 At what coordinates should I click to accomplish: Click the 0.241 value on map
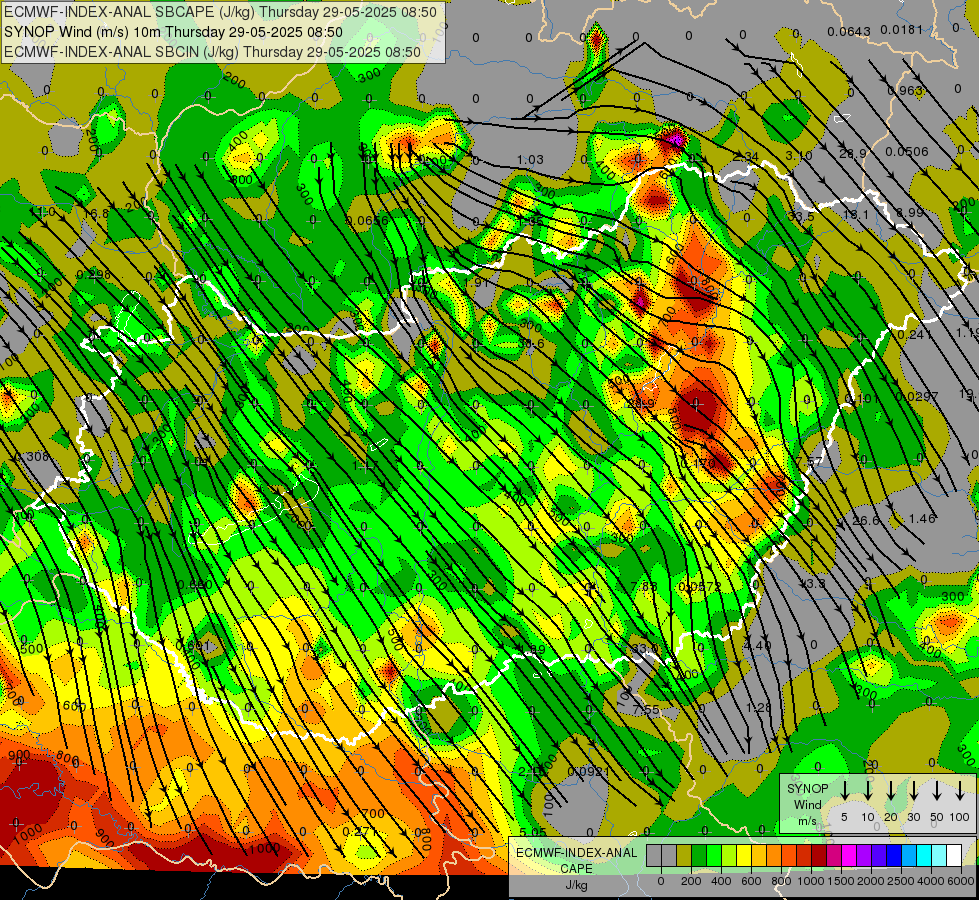pyautogui.click(x=915, y=335)
